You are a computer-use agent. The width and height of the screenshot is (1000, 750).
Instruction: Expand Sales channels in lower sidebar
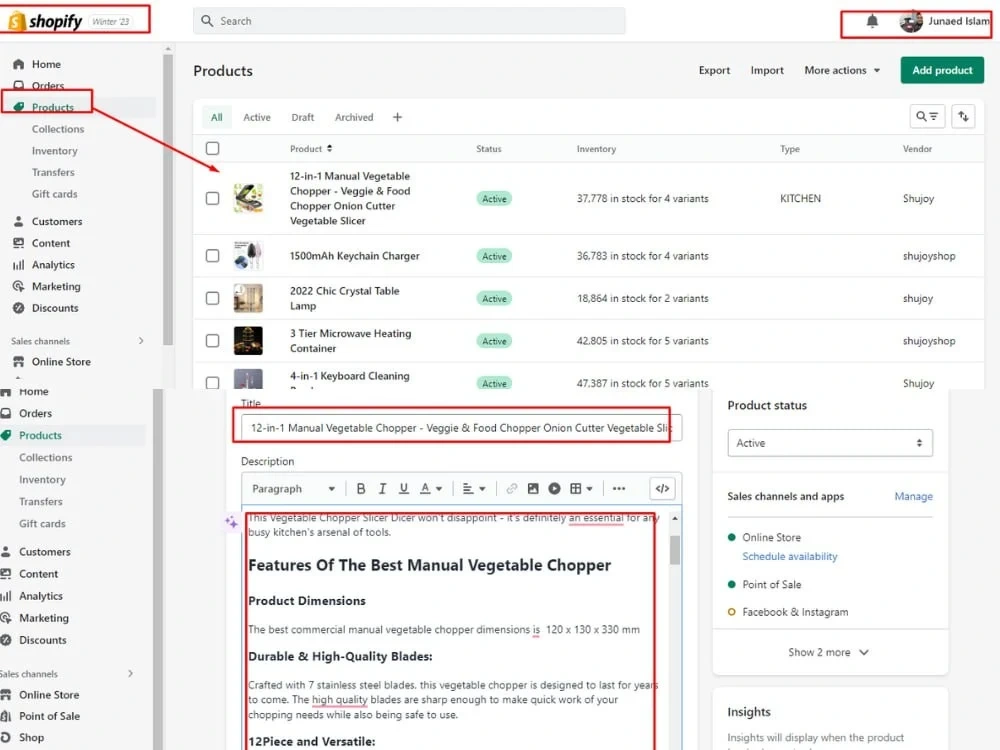[130, 673]
